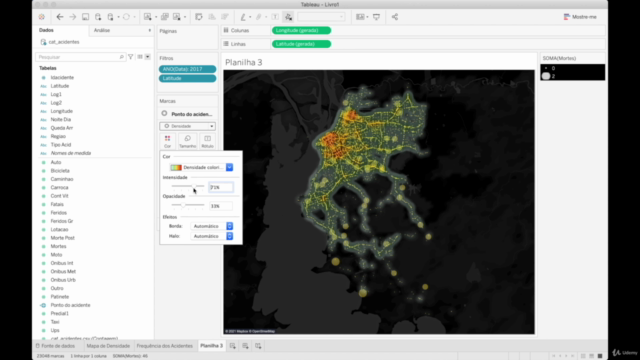Click the Tableau logo start icon
Image resolution: width=640 pixels, height=360 pixels.
42,17
